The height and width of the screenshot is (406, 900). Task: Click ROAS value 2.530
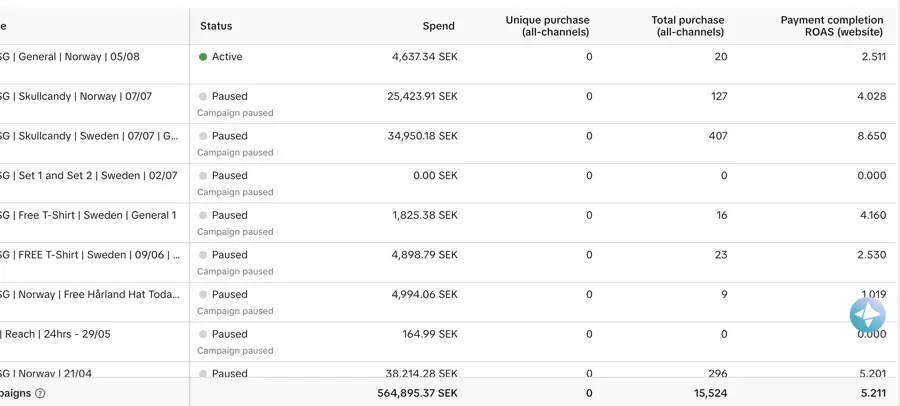click(872, 255)
